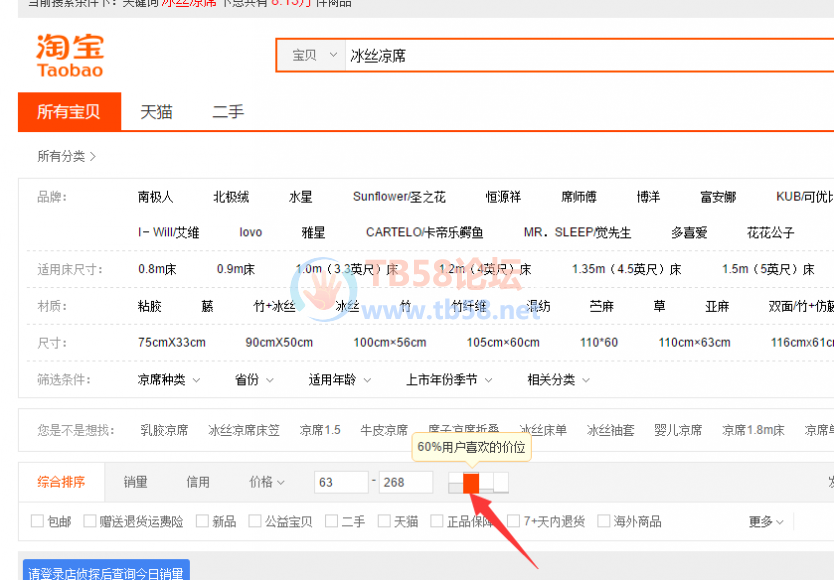Filter by brand 富安娜
The height and width of the screenshot is (580, 834).
(x=718, y=197)
